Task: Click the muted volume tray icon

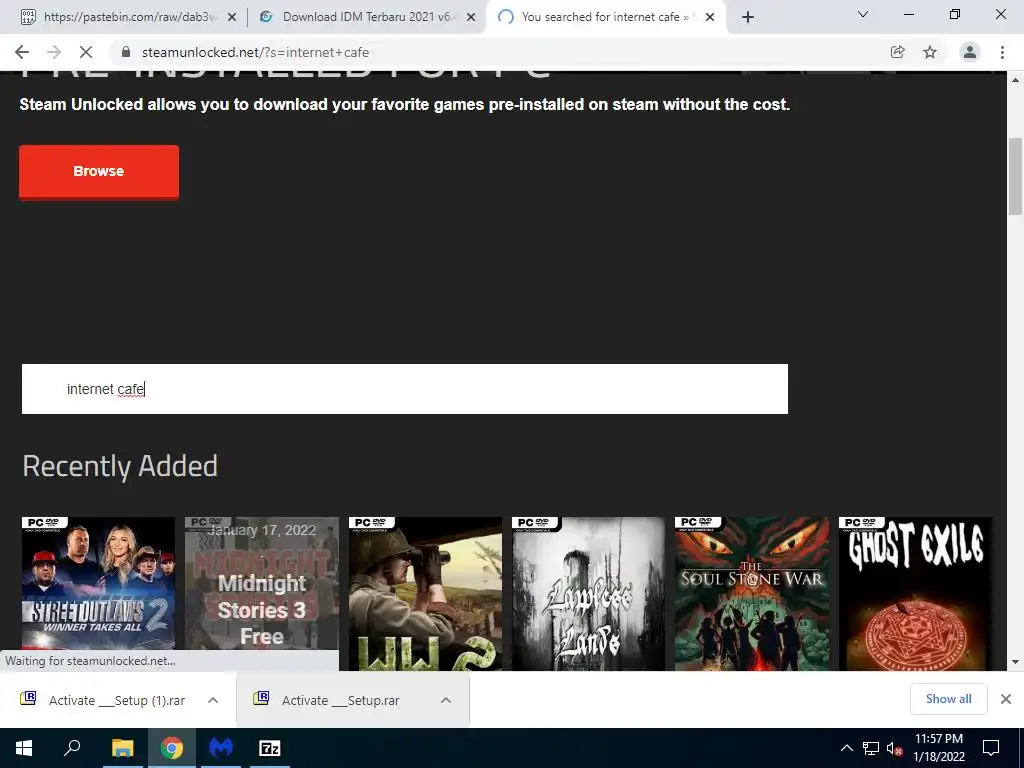Action: coord(895,748)
